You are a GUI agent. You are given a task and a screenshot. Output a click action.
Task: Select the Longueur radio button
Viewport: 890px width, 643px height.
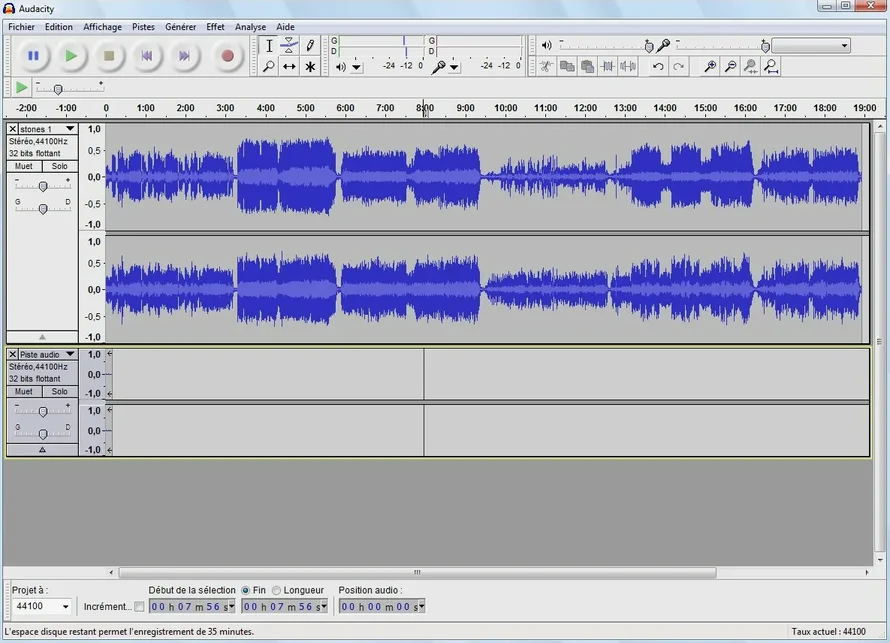[277, 590]
